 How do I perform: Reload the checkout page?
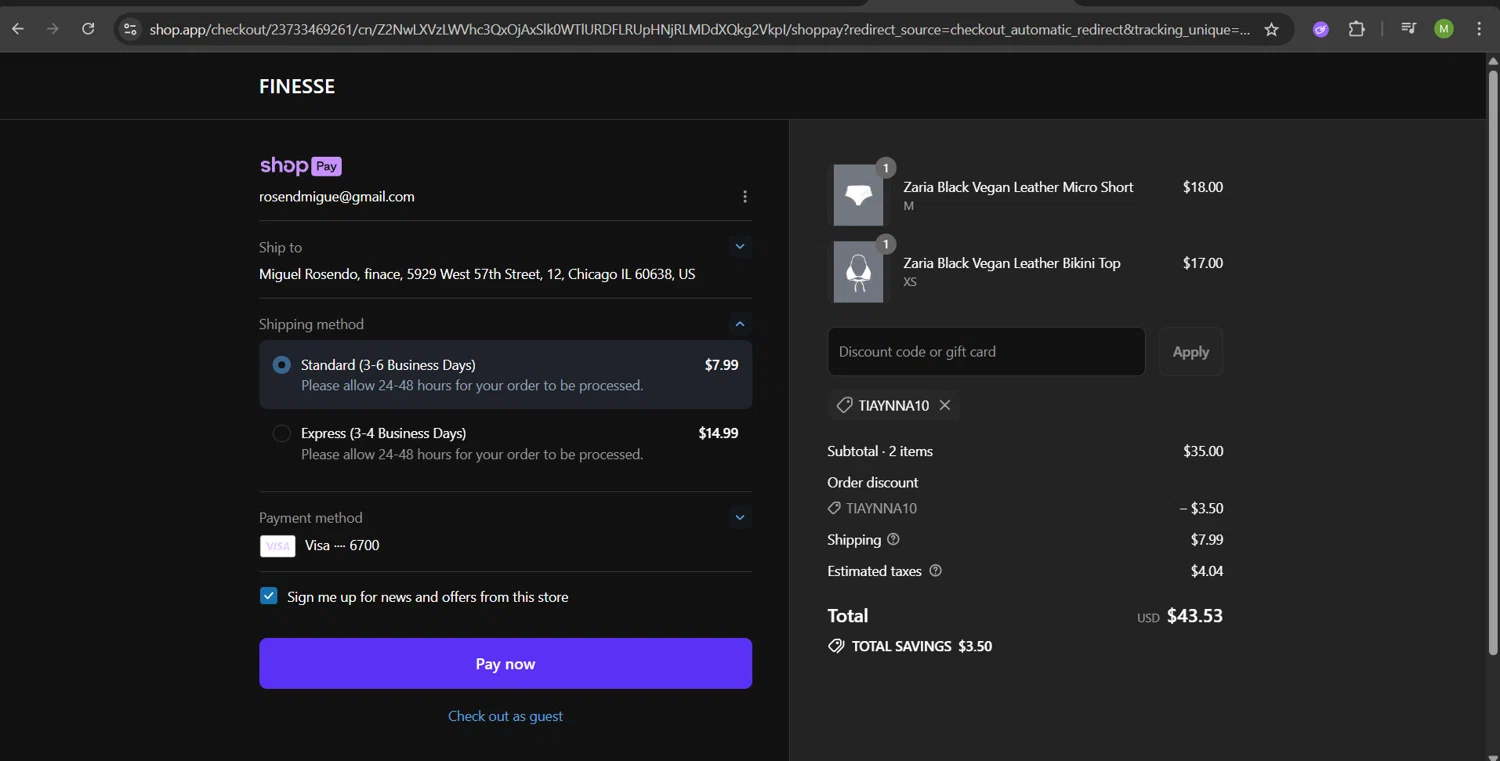88,29
